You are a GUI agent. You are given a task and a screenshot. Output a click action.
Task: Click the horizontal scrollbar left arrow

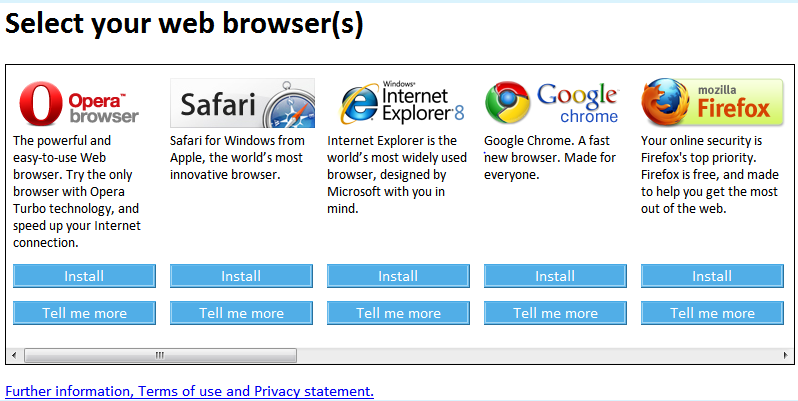(x=14, y=355)
